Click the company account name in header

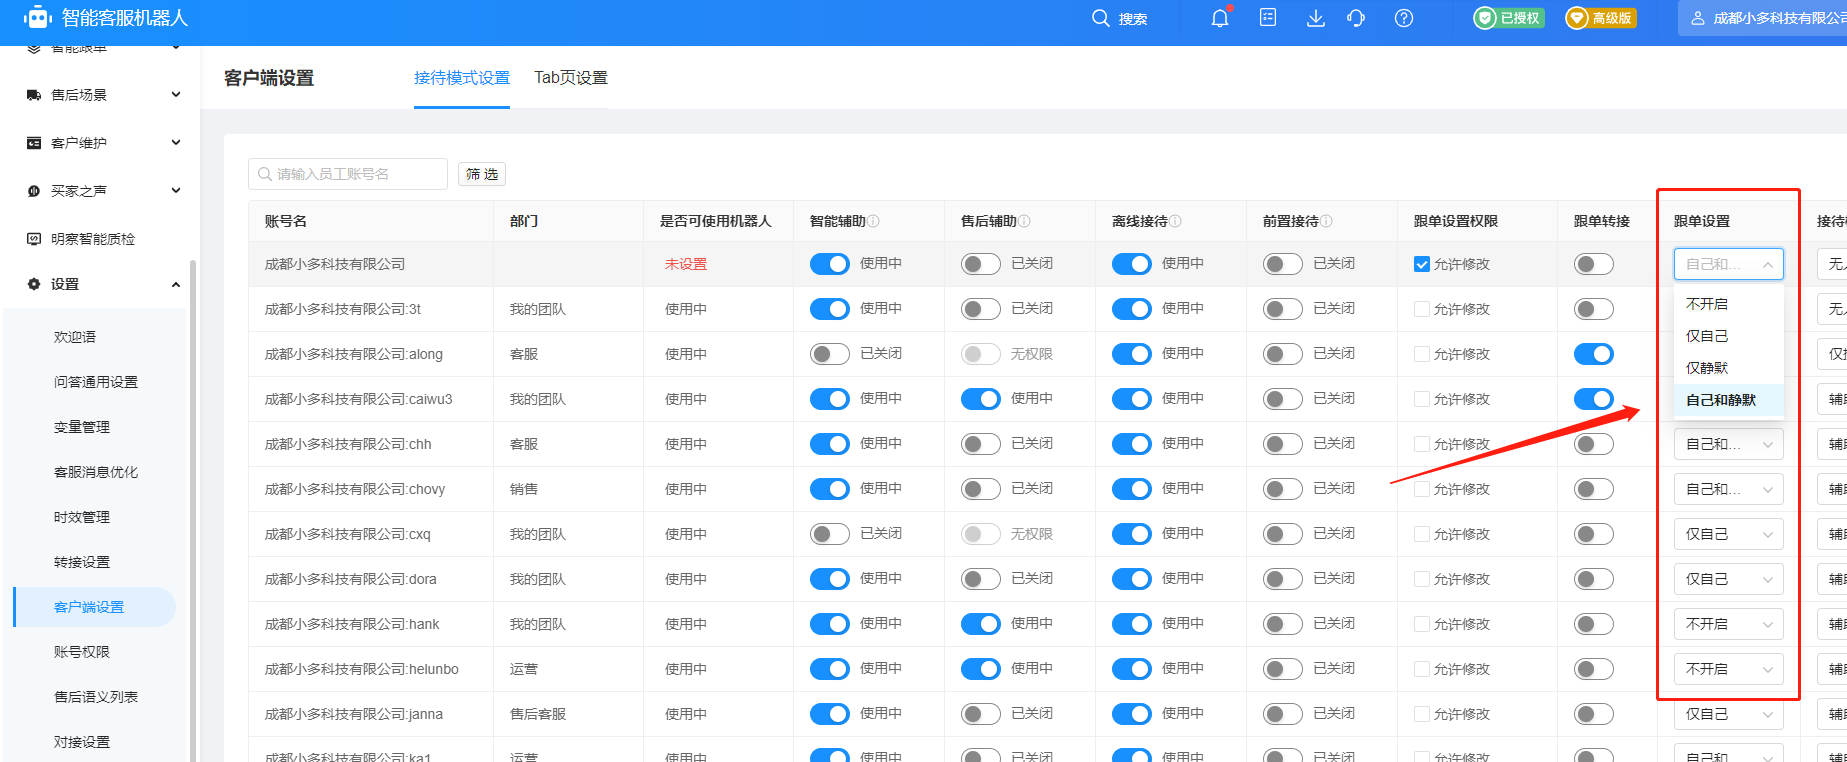click(x=1780, y=18)
